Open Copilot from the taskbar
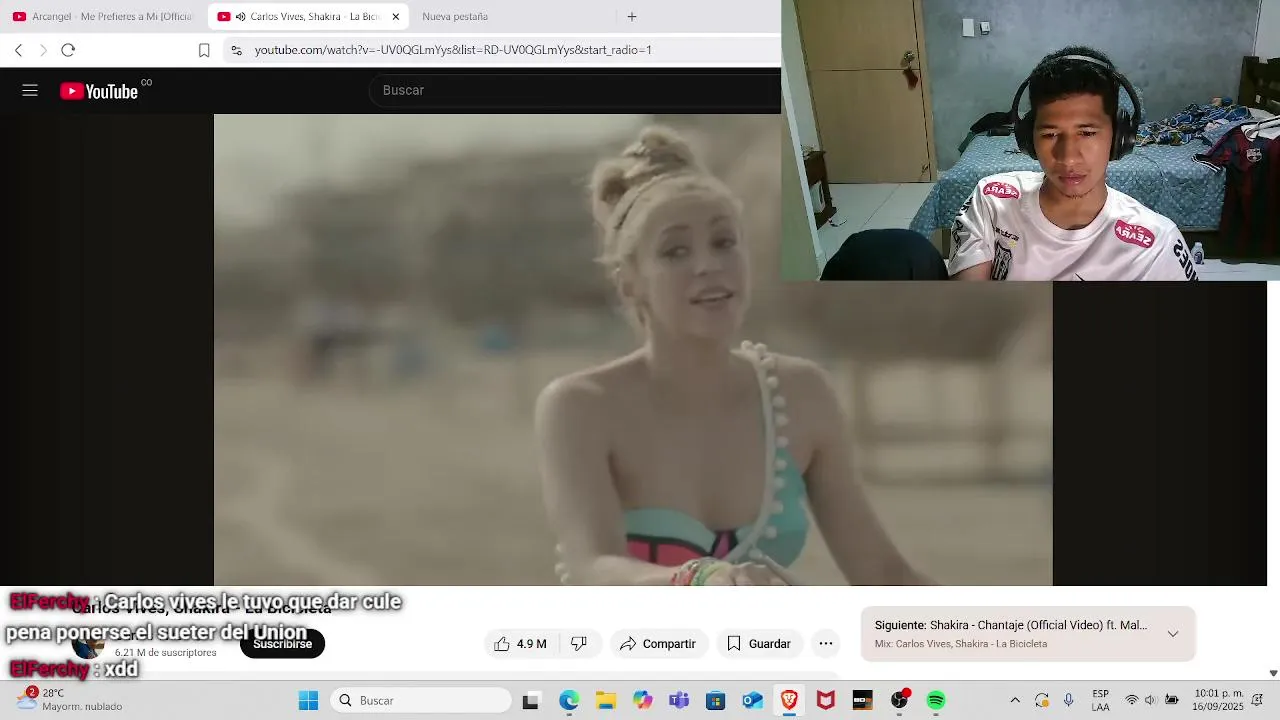The image size is (1280, 720). 642,700
